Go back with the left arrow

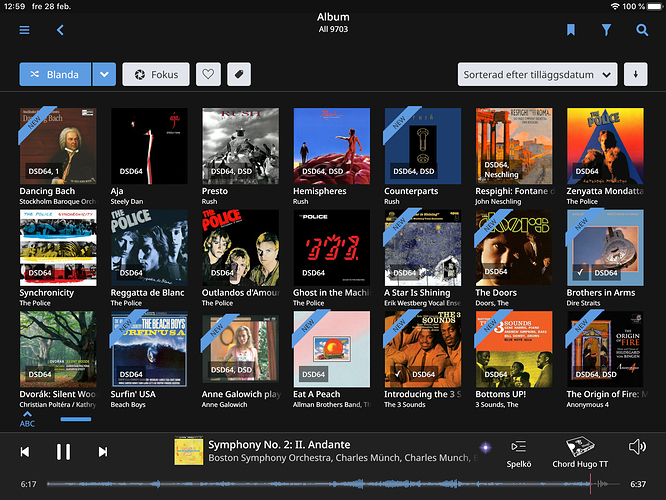(x=60, y=30)
